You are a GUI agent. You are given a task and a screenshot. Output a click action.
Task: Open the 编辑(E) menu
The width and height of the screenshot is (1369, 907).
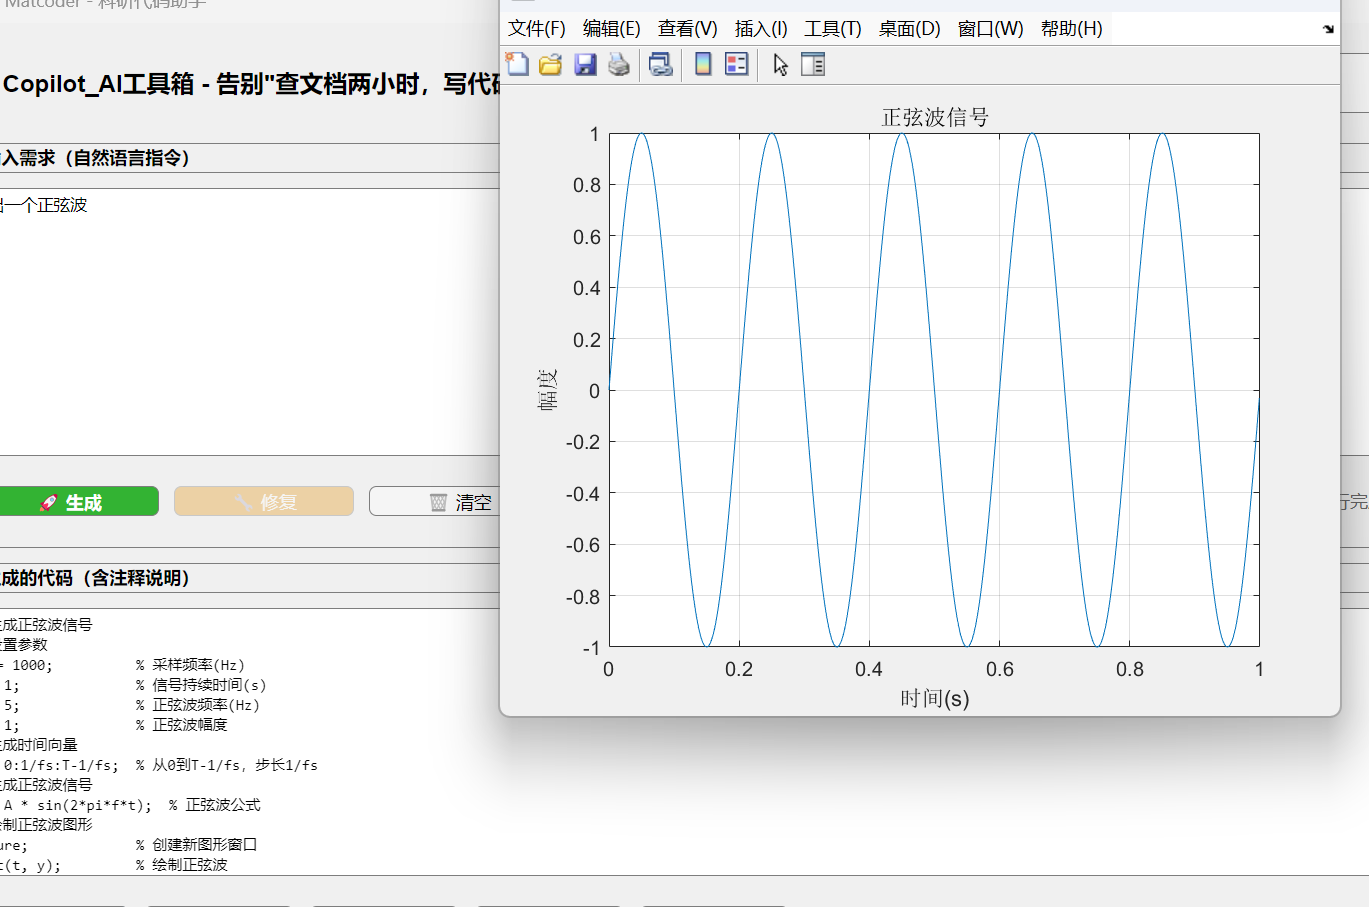612,28
